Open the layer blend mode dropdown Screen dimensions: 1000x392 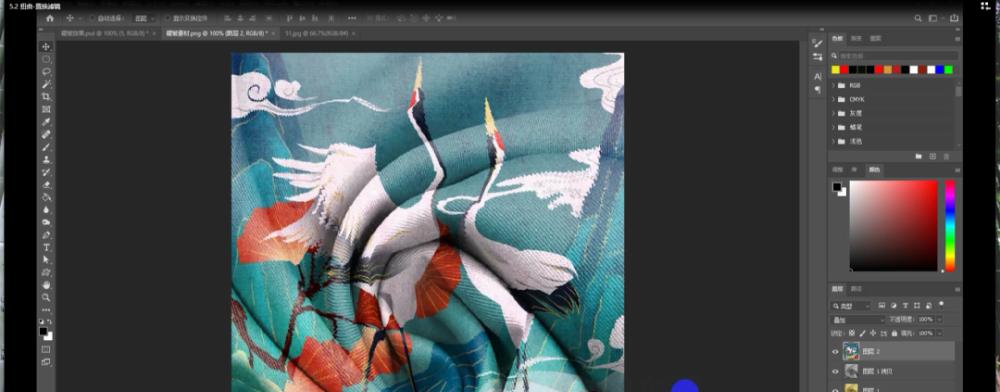click(858, 319)
